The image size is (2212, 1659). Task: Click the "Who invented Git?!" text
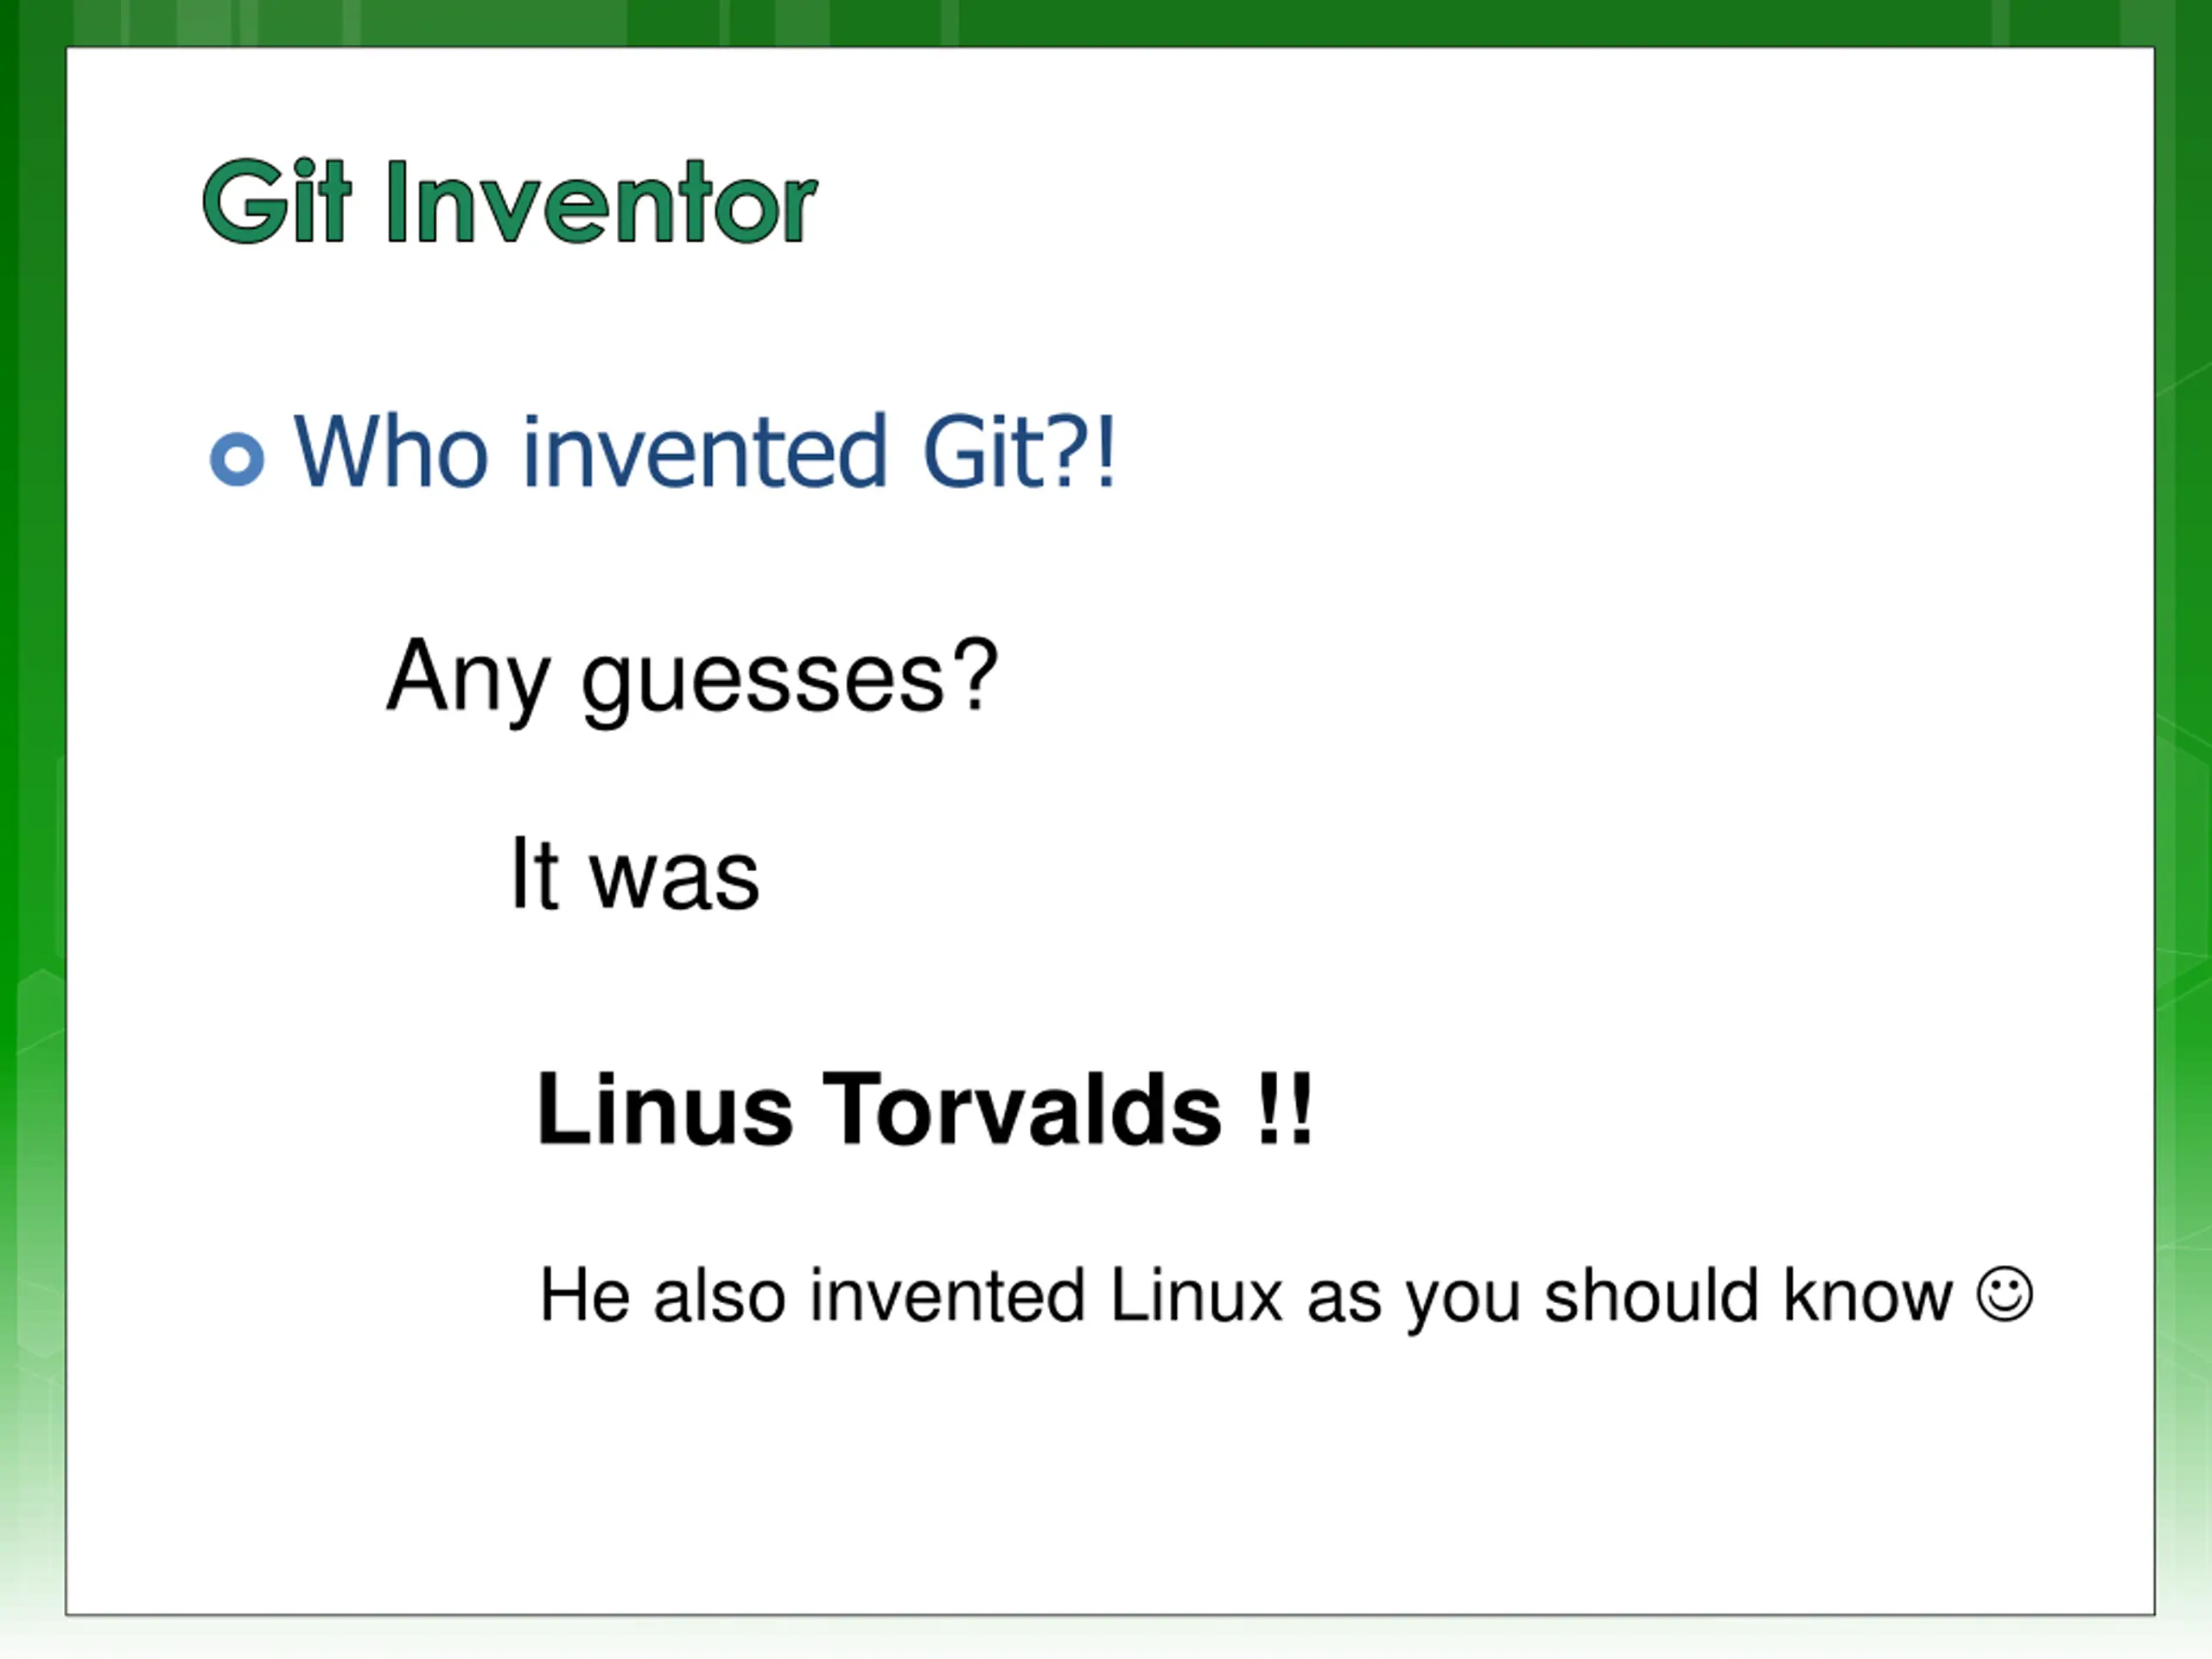coord(704,452)
